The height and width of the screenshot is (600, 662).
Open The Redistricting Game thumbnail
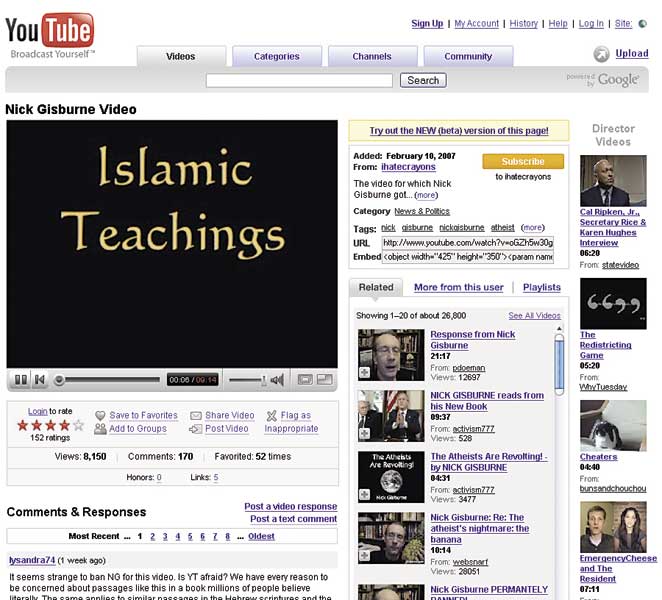(x=613, y=304)
